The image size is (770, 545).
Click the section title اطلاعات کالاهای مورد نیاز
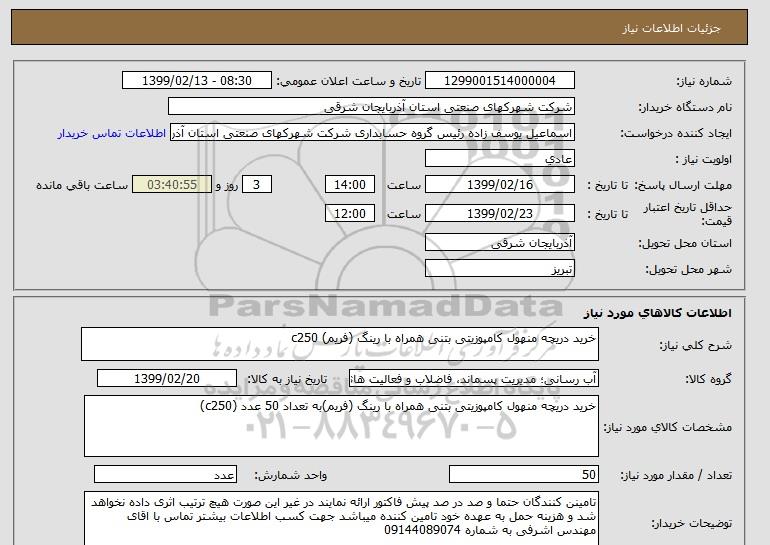click(658, 313)
